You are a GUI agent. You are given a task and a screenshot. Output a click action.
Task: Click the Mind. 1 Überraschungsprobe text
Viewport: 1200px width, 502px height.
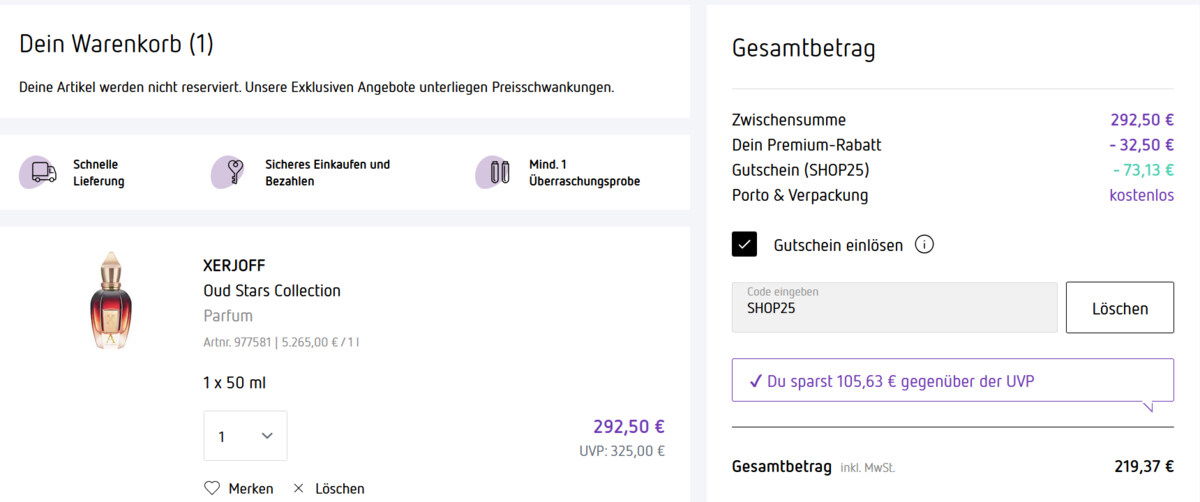[585, 172]
